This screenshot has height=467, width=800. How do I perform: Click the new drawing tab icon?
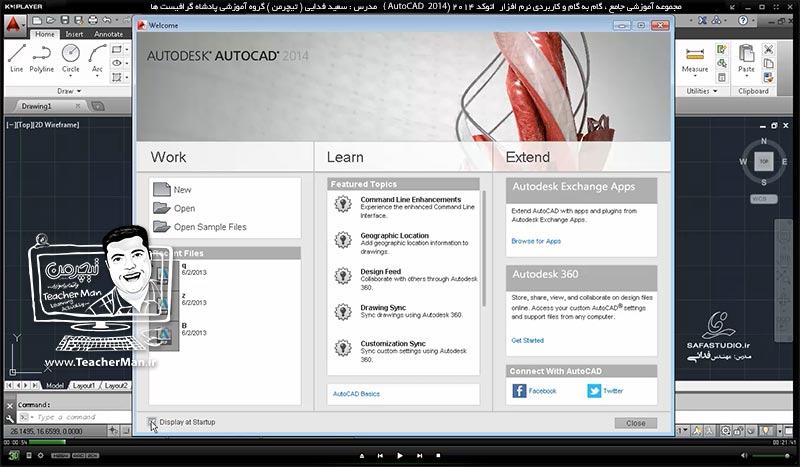coord(97,106)
